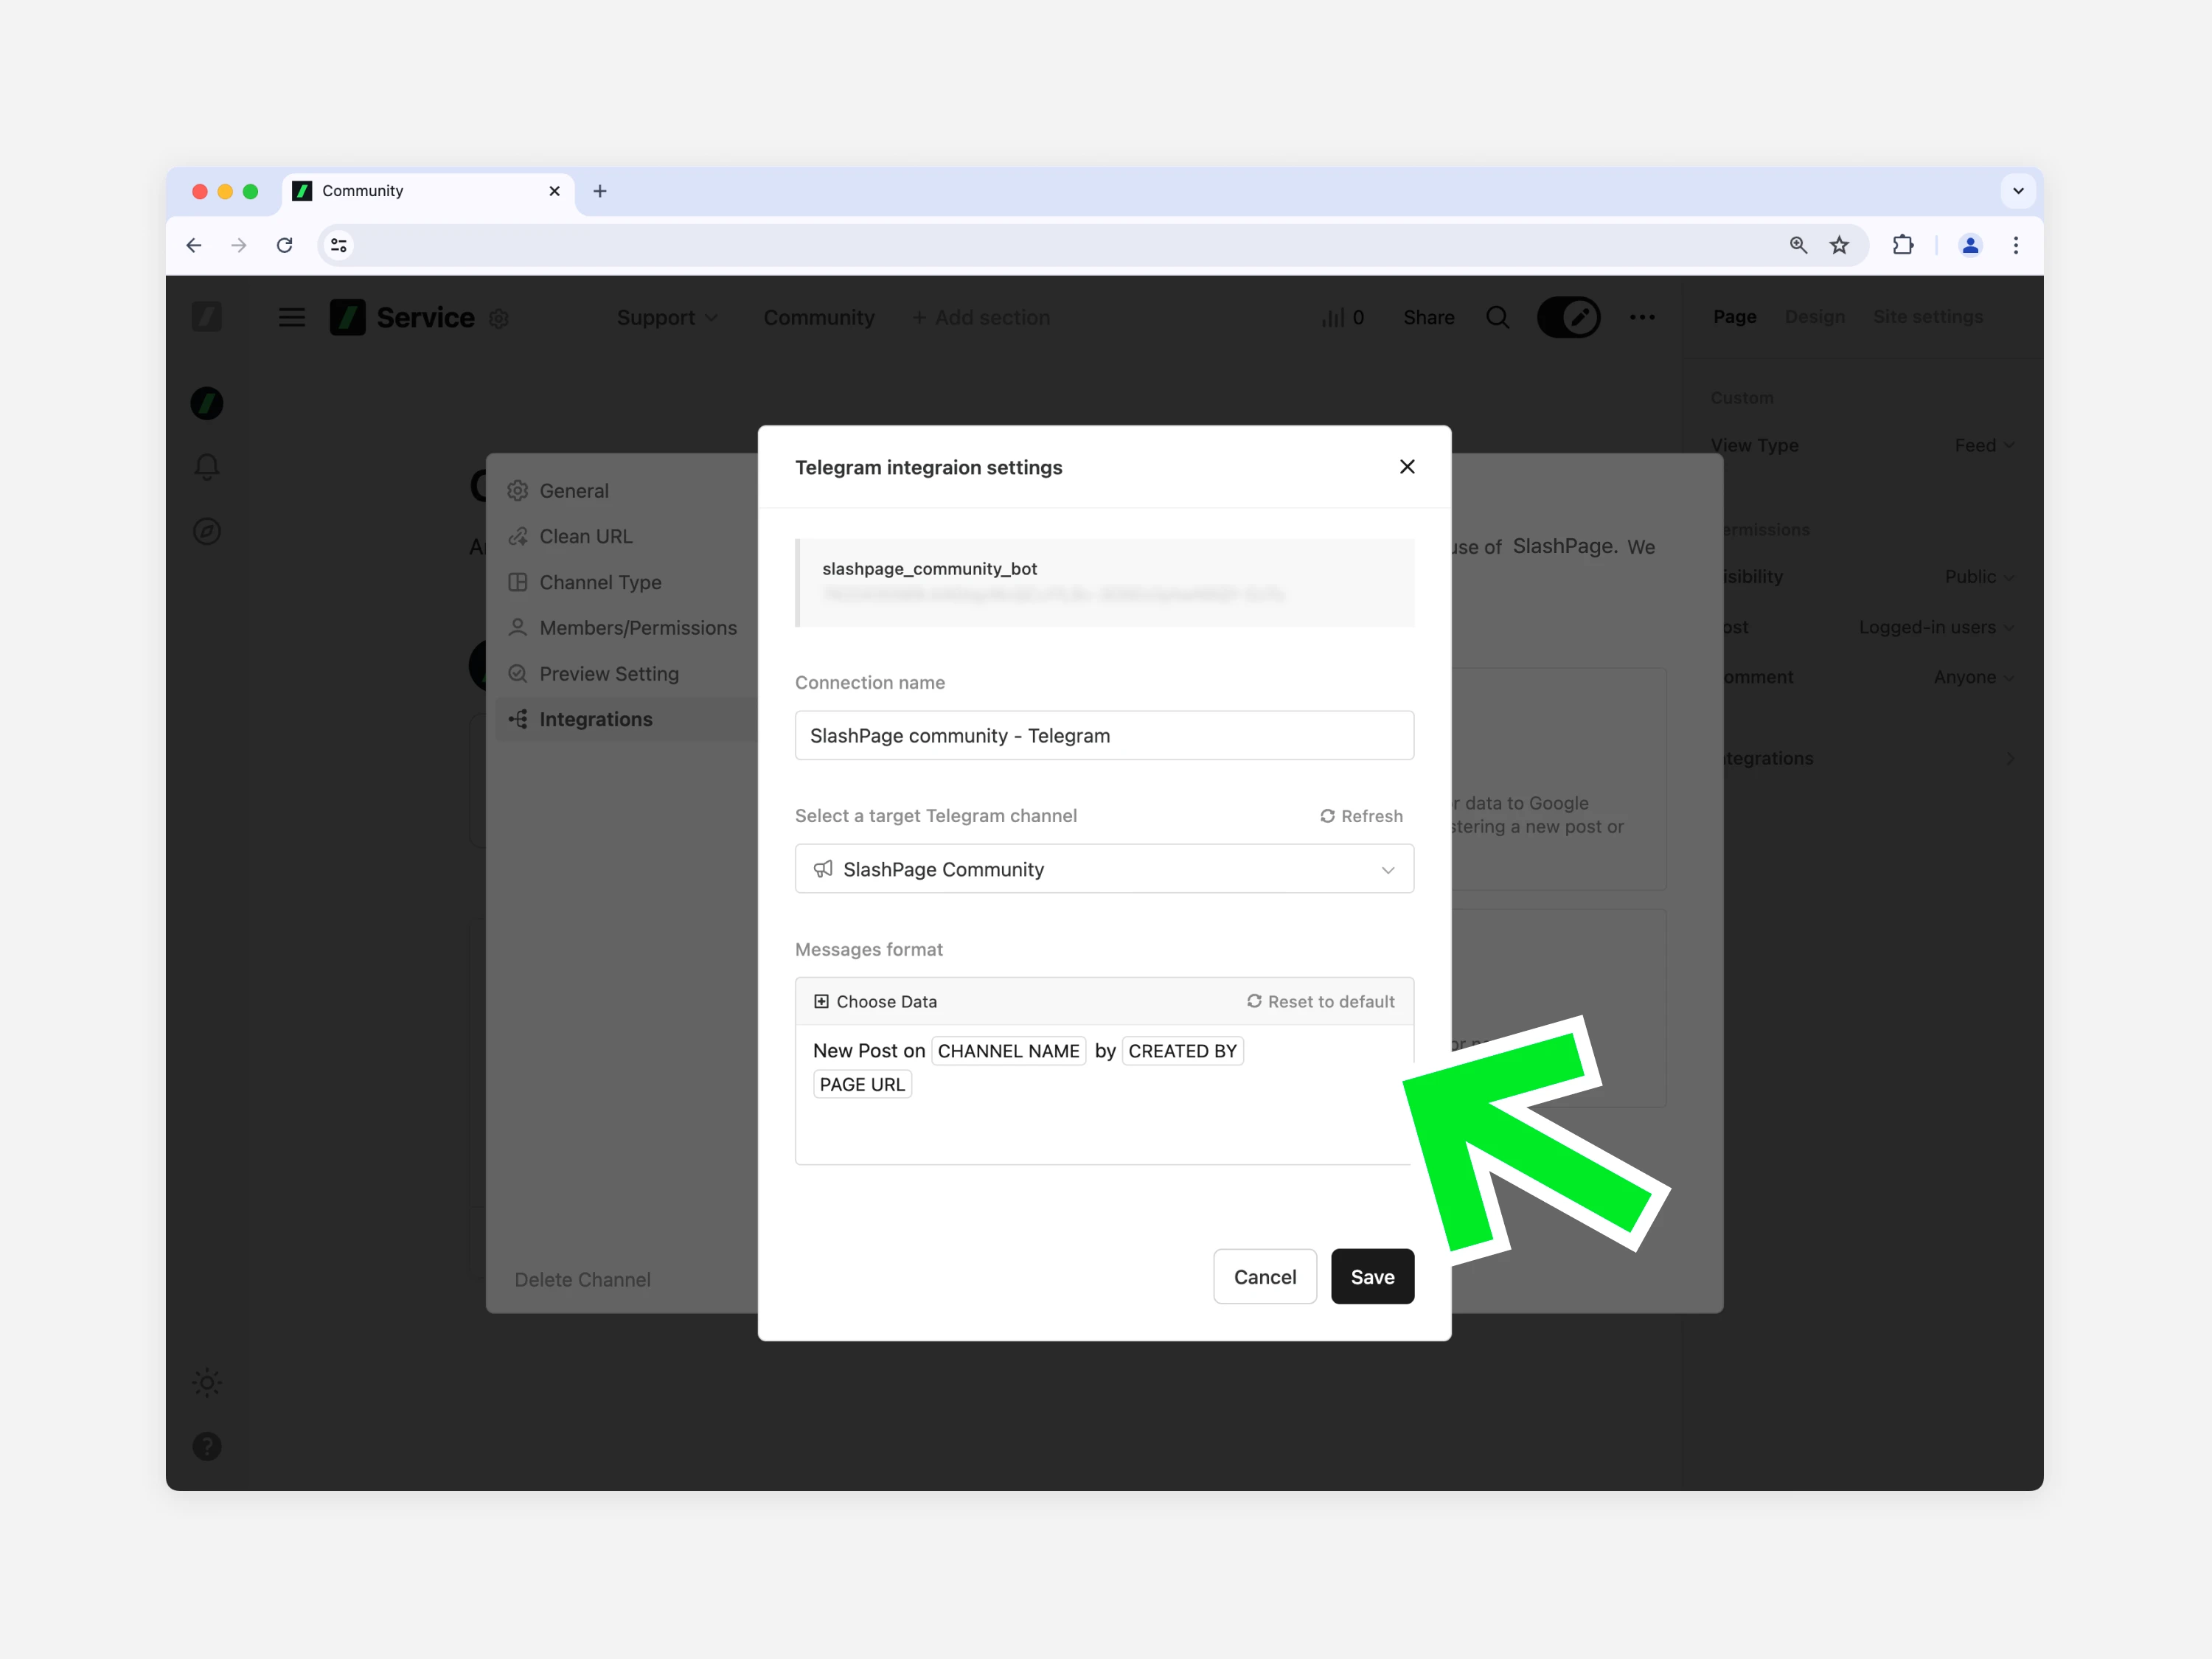Switch to the Site settings tab
Screen dimensions: 2212x1659
1927,316
